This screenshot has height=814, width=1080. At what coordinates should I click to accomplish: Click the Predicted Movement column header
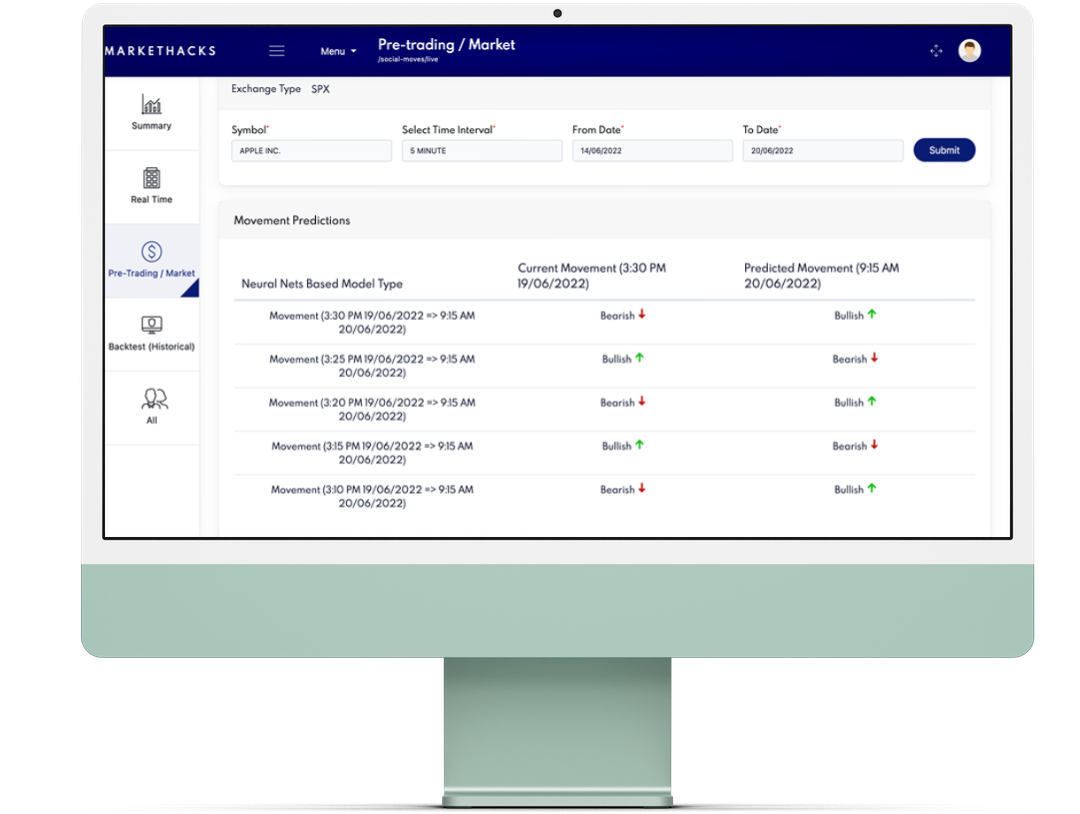pos(821,276)
